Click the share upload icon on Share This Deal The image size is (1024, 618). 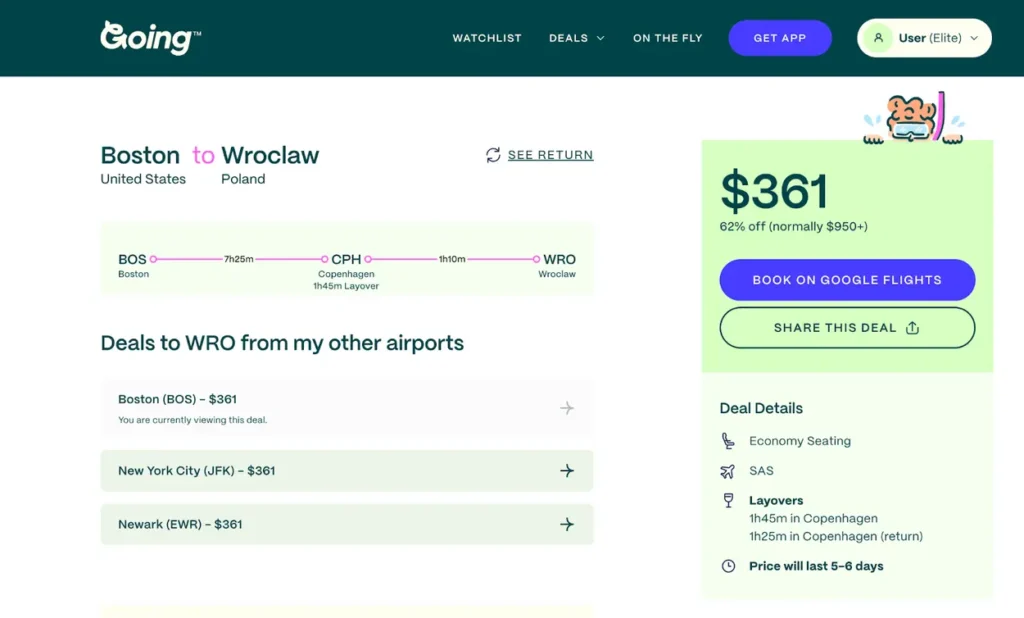(911, 327)
